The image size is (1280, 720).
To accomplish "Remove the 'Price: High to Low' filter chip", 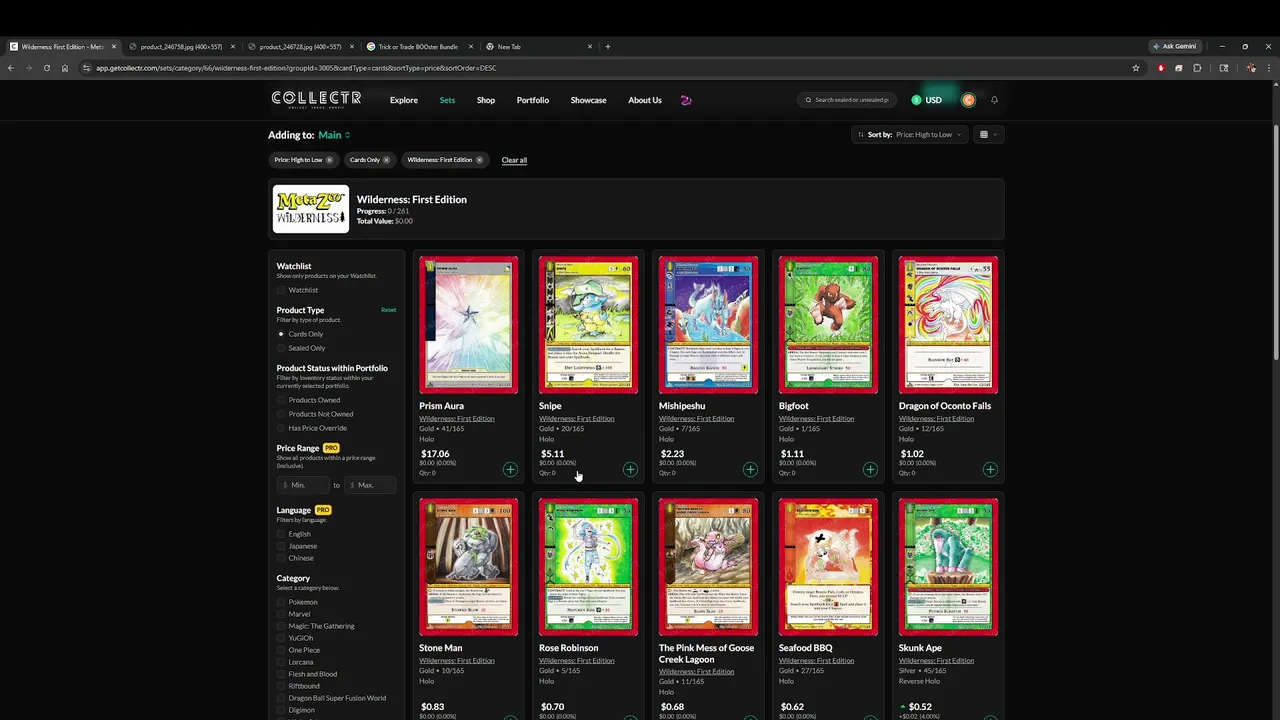I will (329, 160).
